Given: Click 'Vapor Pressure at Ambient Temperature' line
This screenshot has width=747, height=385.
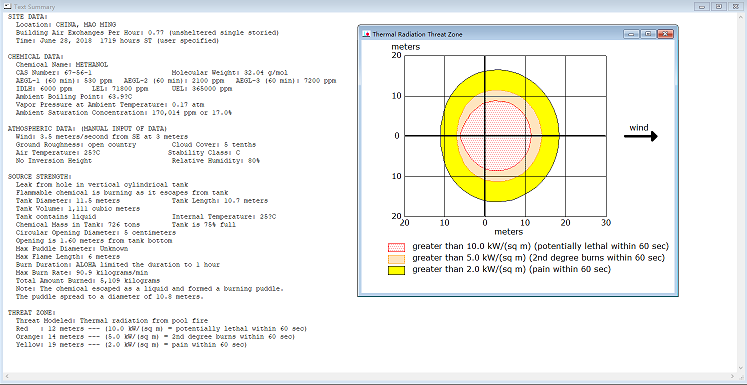Looking at the screenshot, I should click(x=110, y=104).
